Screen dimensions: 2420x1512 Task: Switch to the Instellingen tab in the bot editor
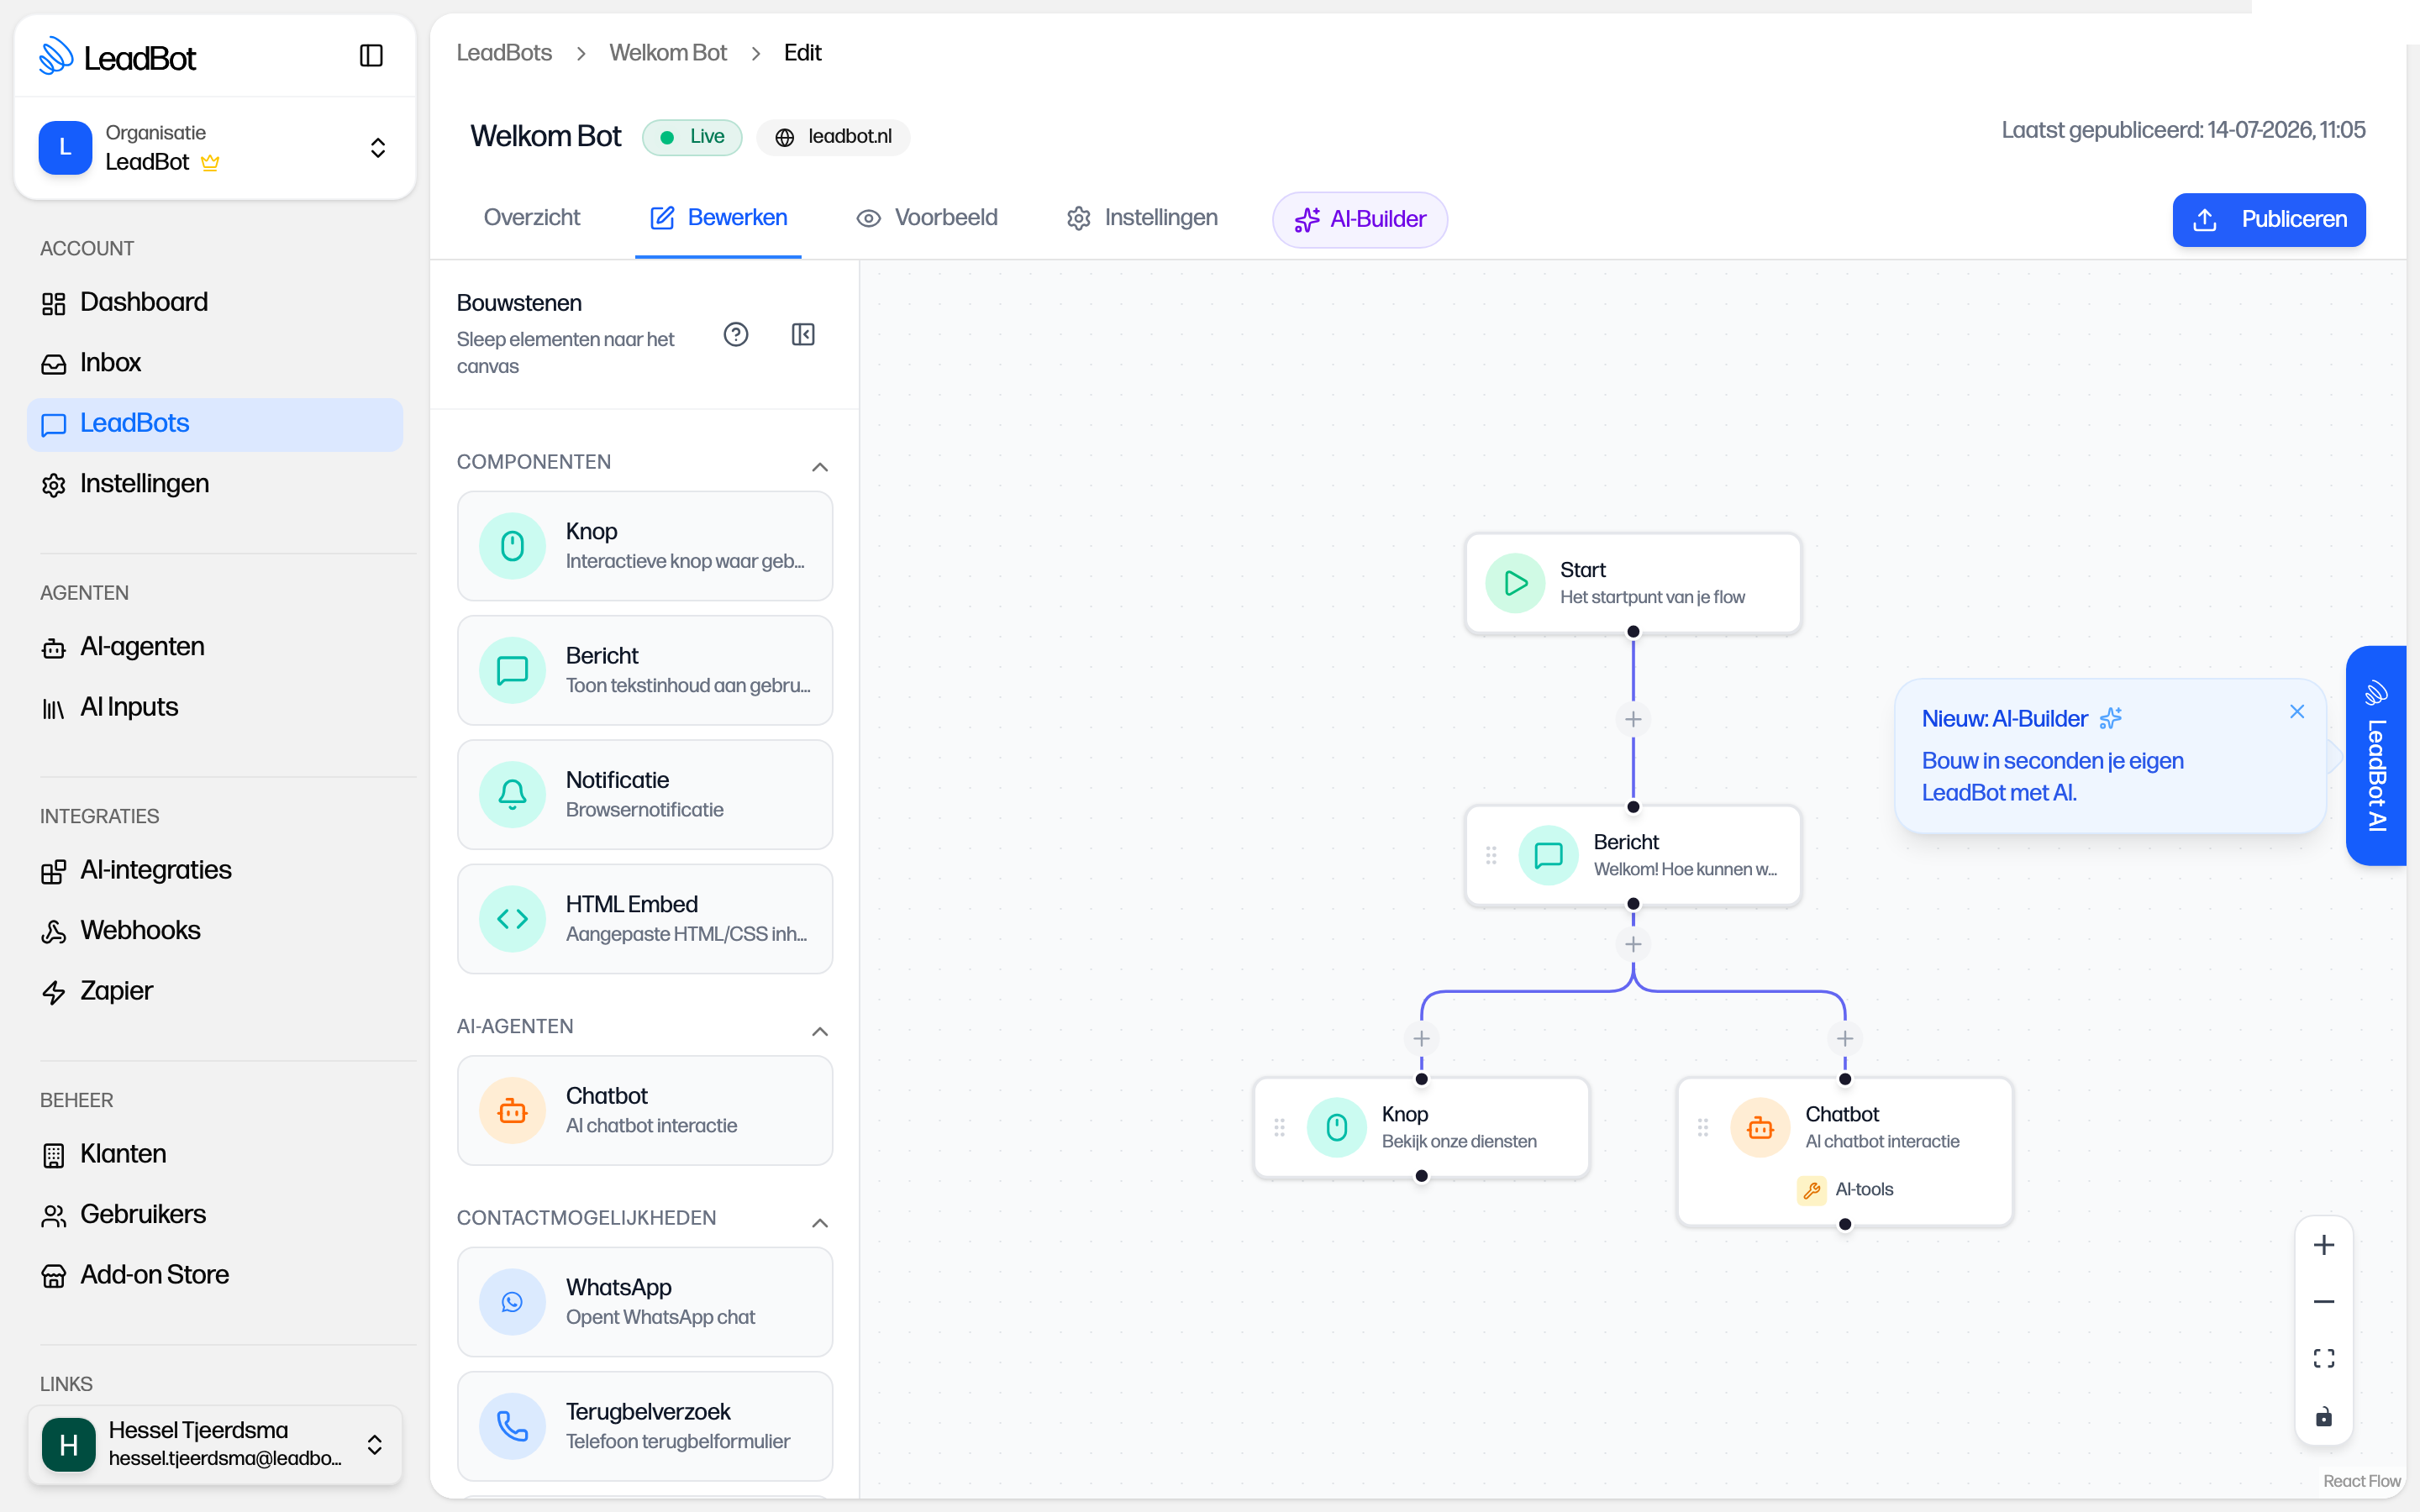[1141, 218]
